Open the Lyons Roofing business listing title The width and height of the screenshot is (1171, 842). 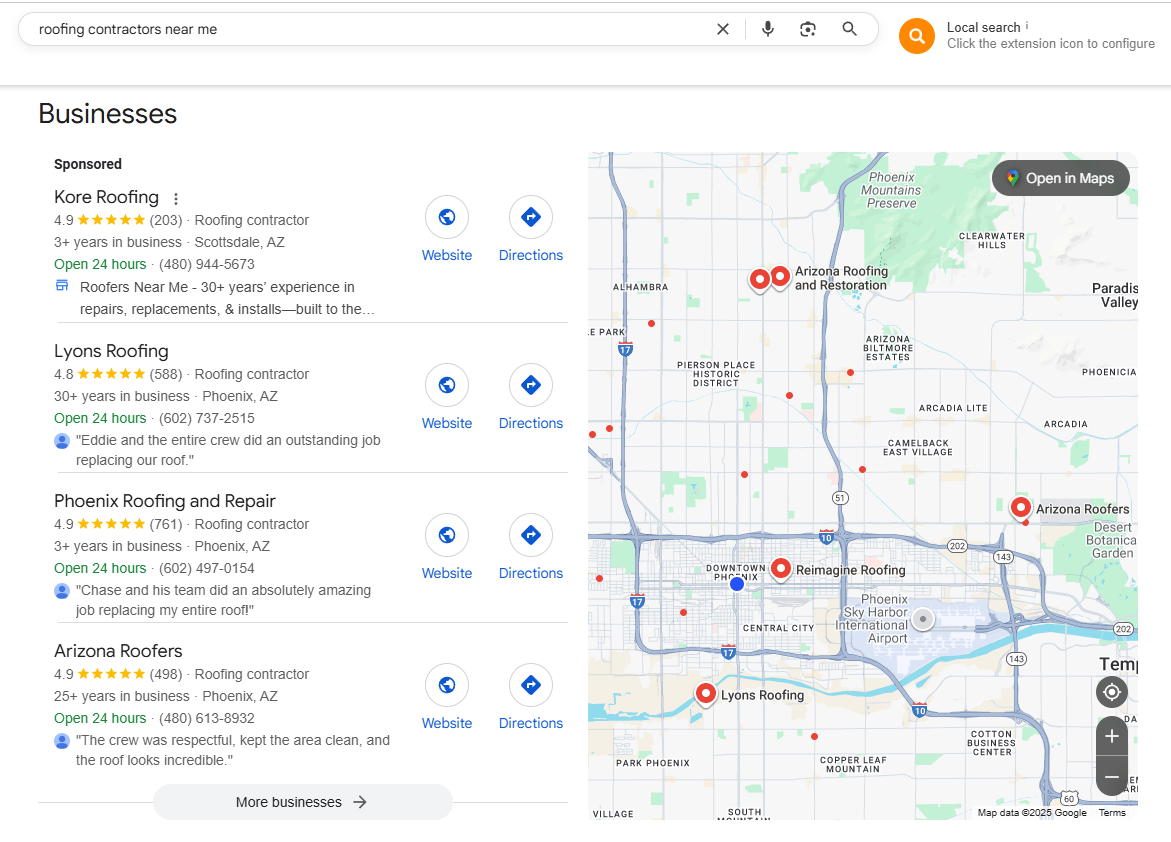pos(111,351)
